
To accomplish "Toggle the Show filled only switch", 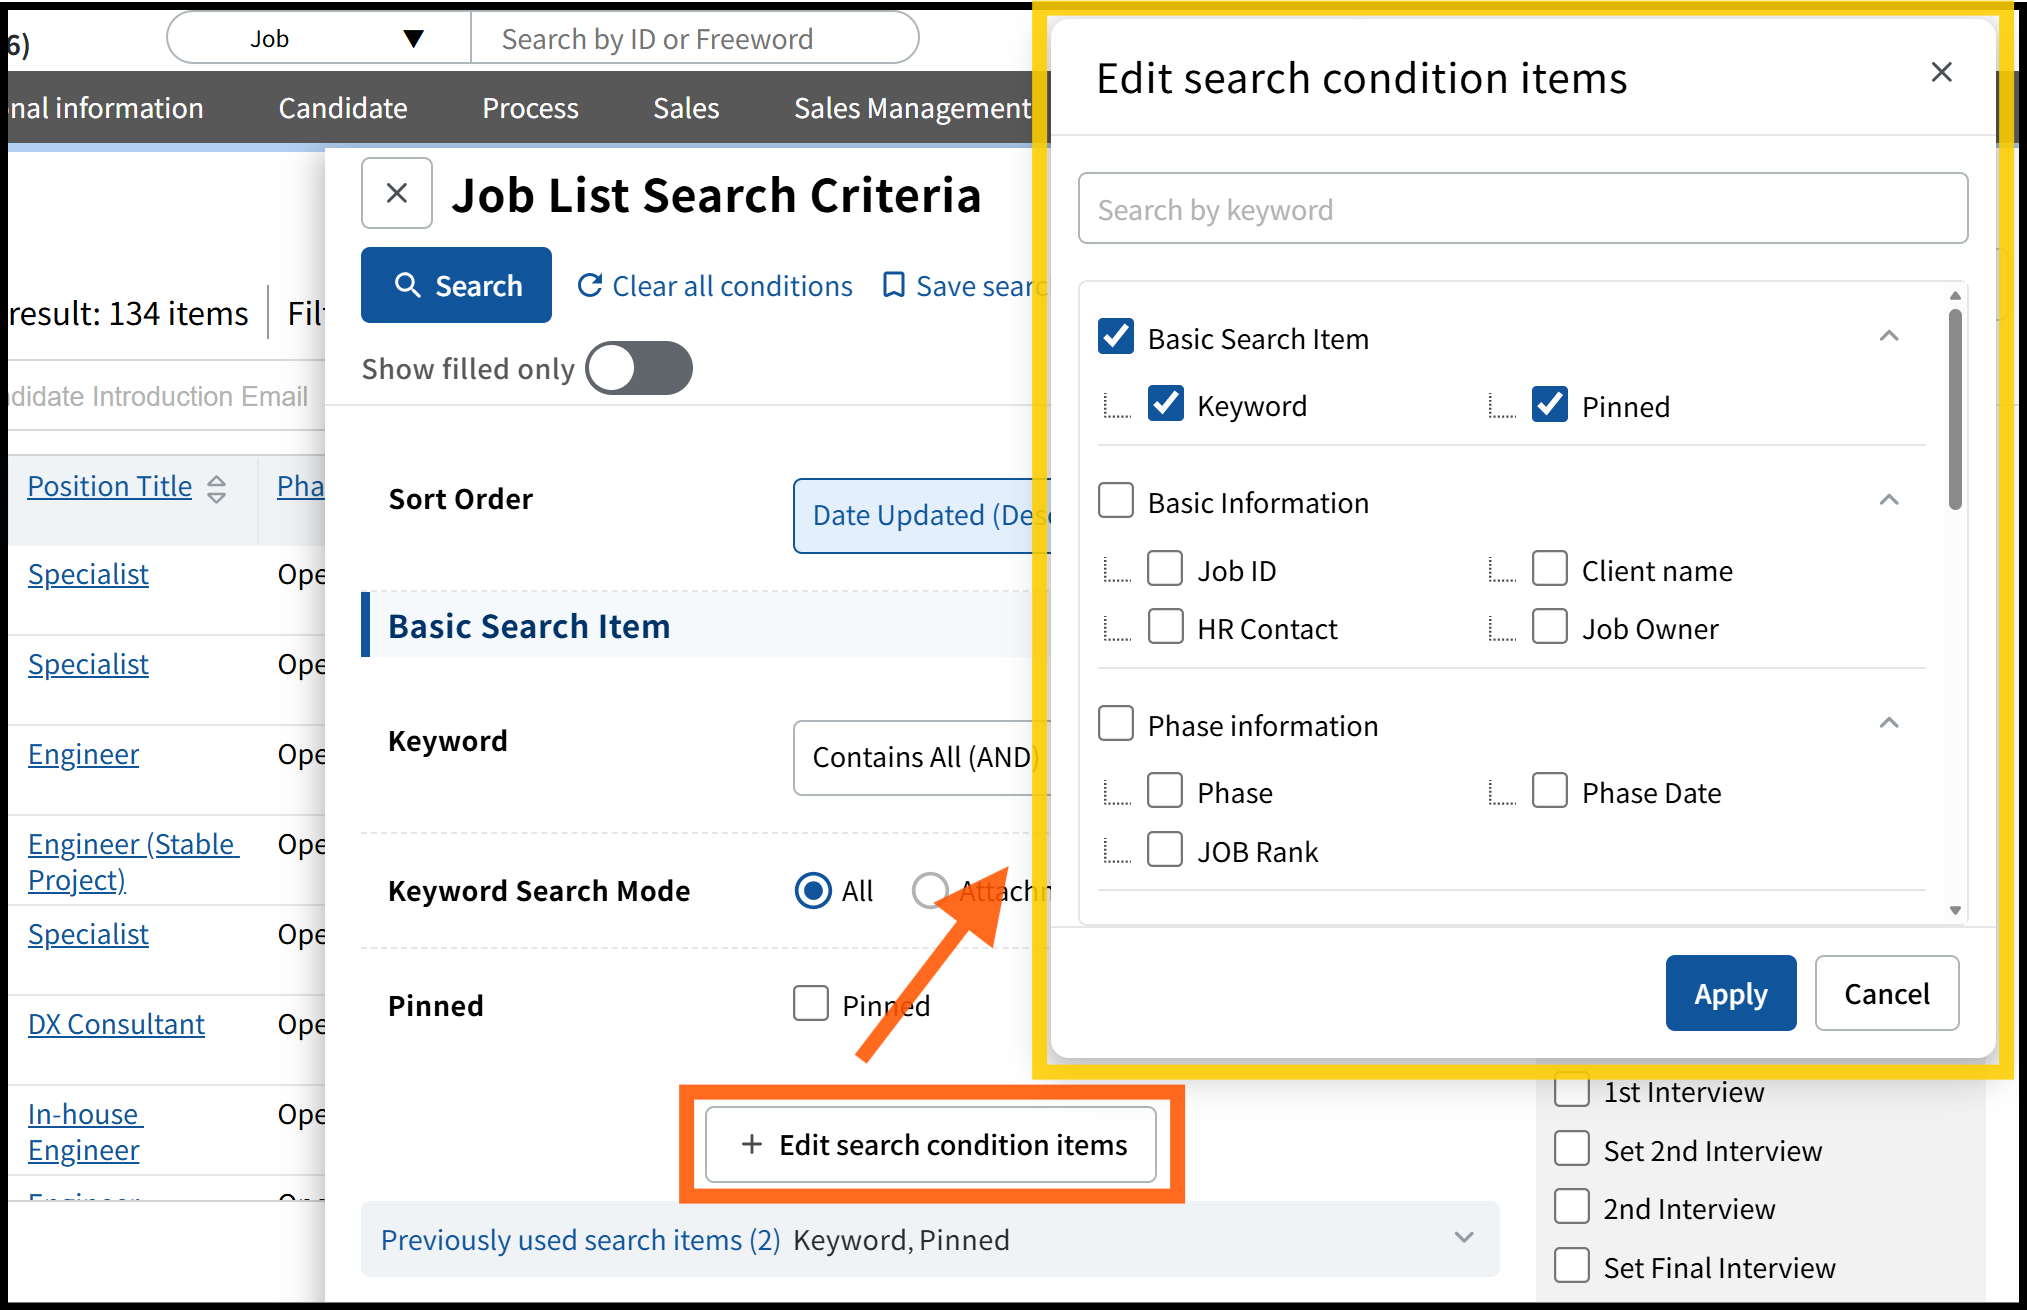I will click(639, 368).
